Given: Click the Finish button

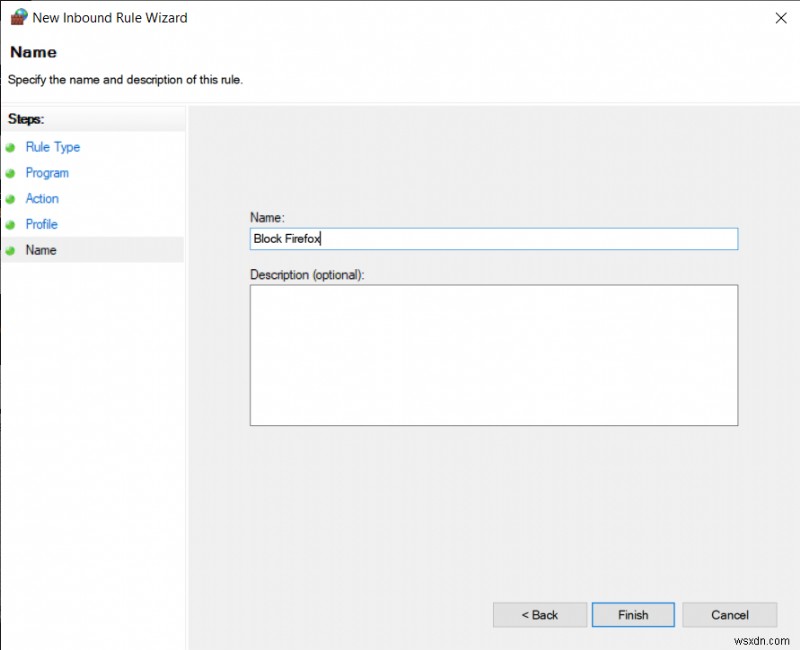Looking at the screenshot, I should click(633, 615).
